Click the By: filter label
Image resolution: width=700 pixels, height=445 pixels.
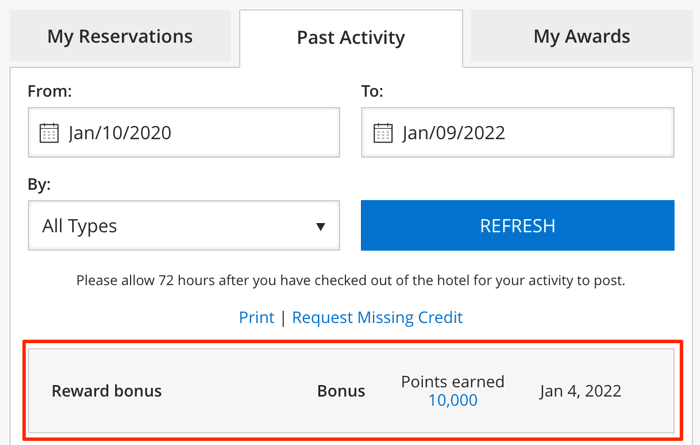click(x=39, y=184)
